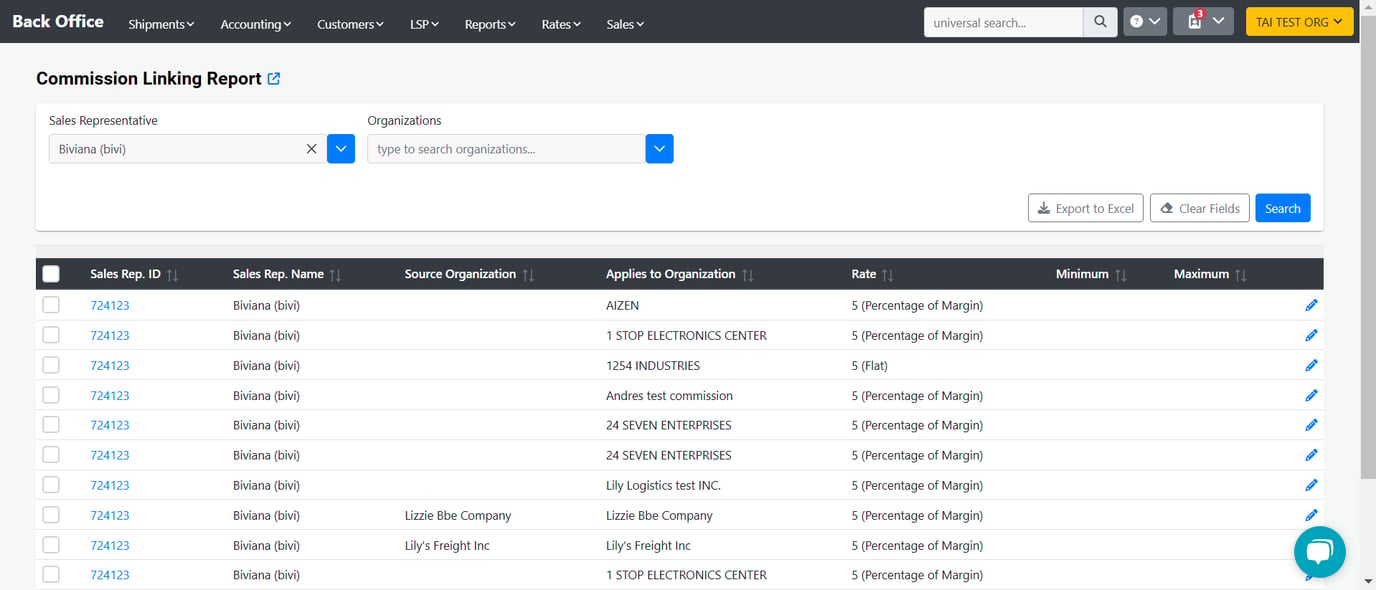Image resolution: width=1376 pixels, height=590 pixels.
Task: Edit the Lily Logistics test INC. row
Action: click(1311, 485)
